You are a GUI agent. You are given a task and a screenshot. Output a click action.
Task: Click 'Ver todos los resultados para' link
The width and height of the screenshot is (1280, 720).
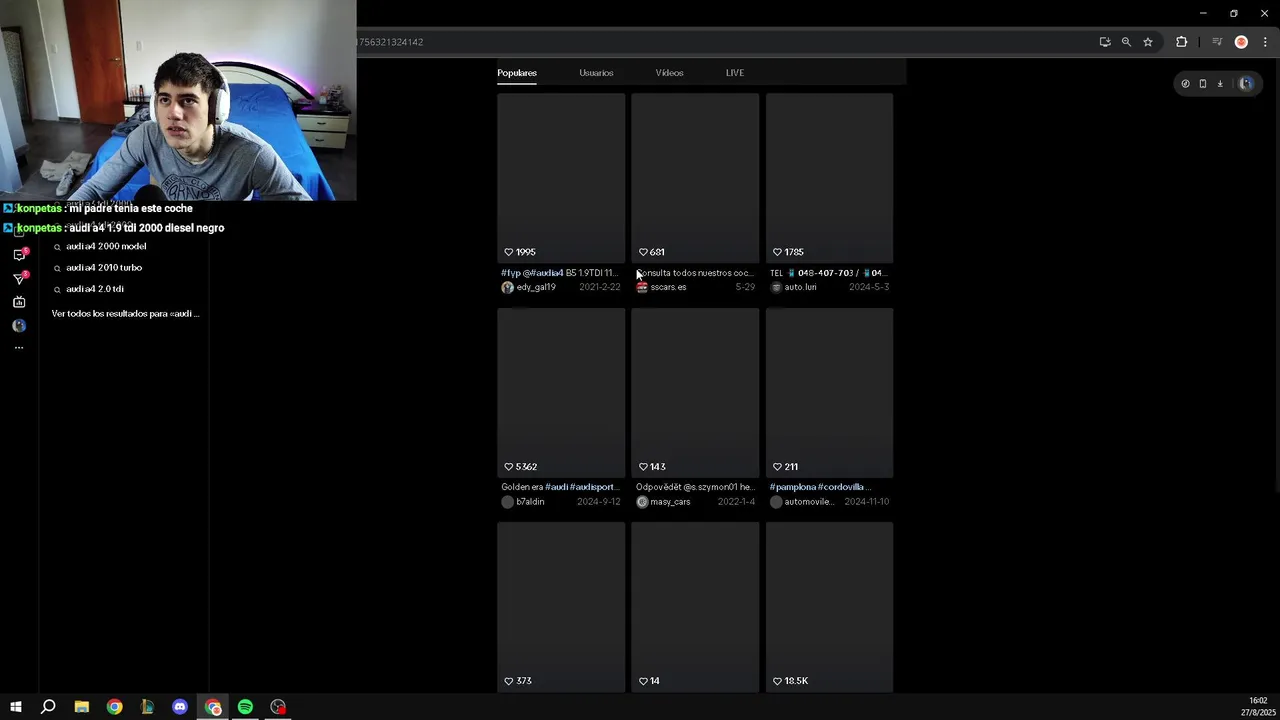coord(125,314)
